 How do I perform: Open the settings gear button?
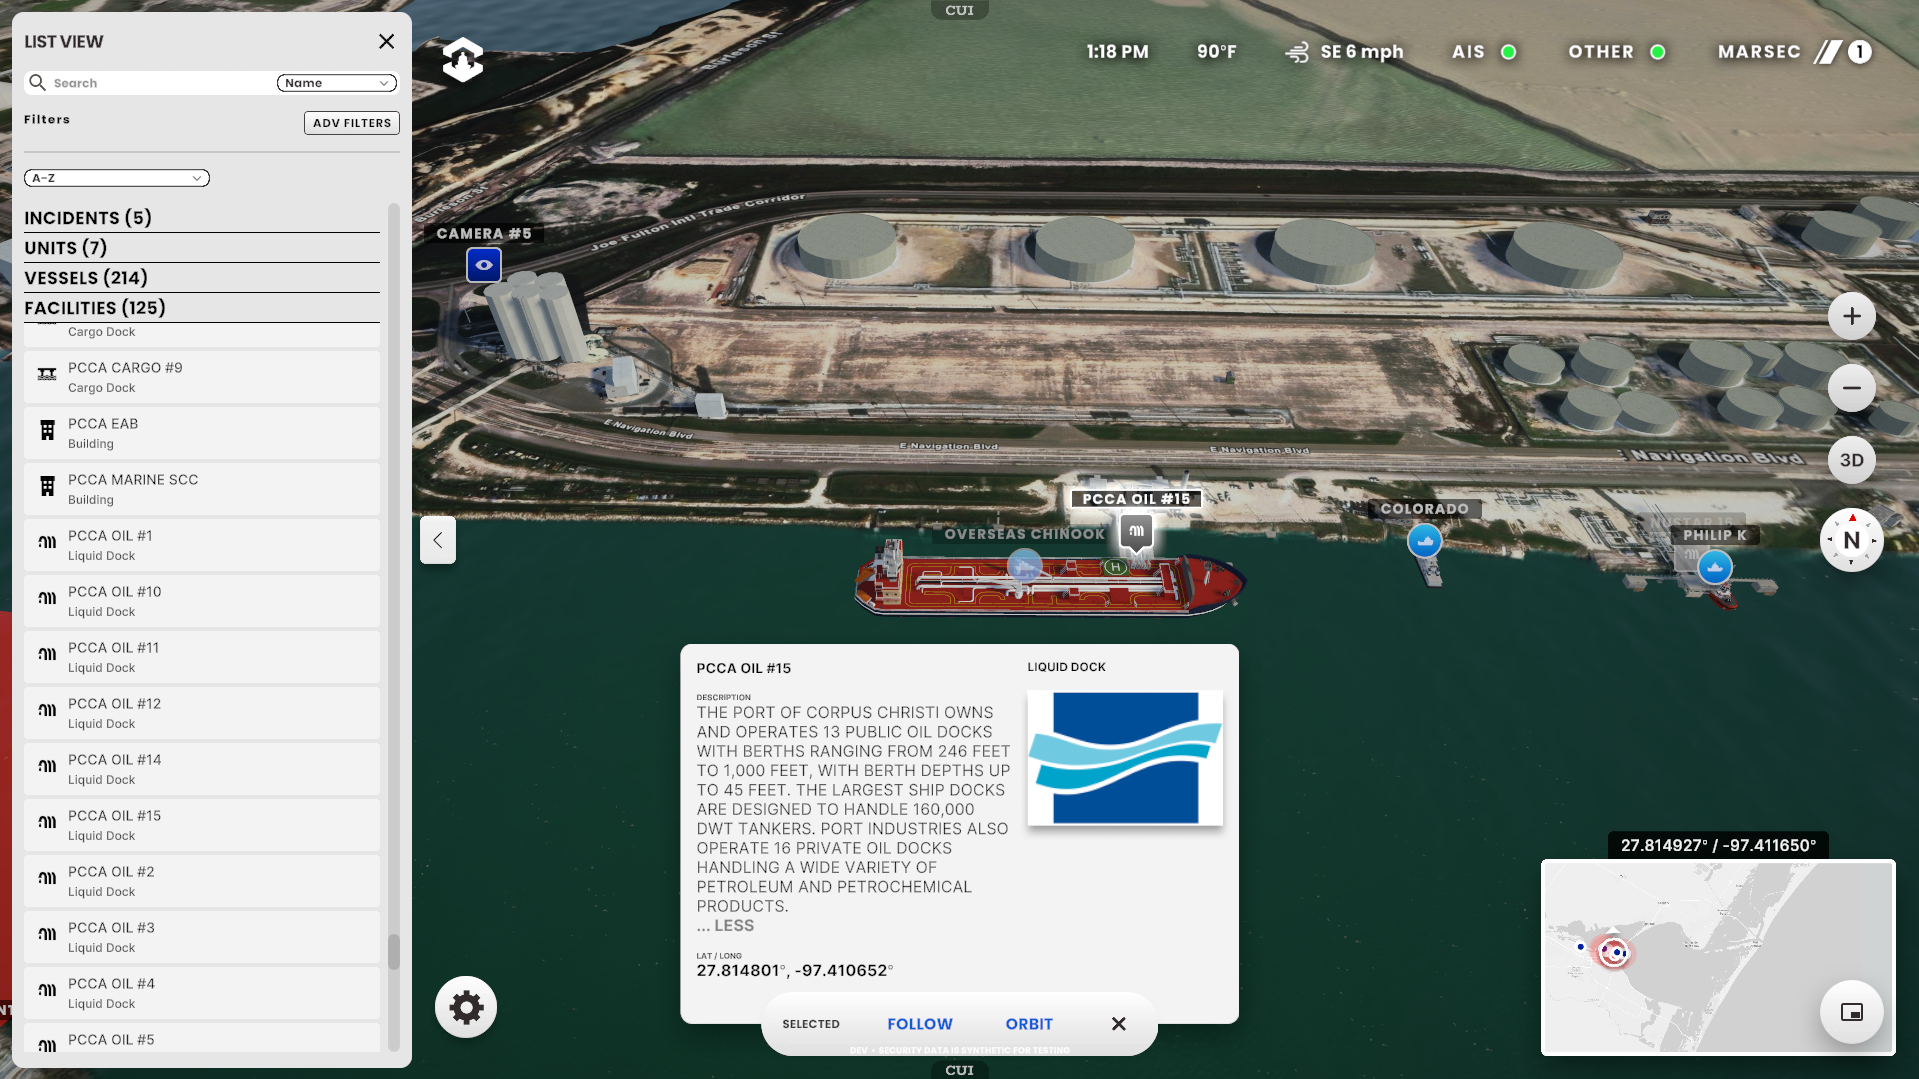(x=466, y=1007)
